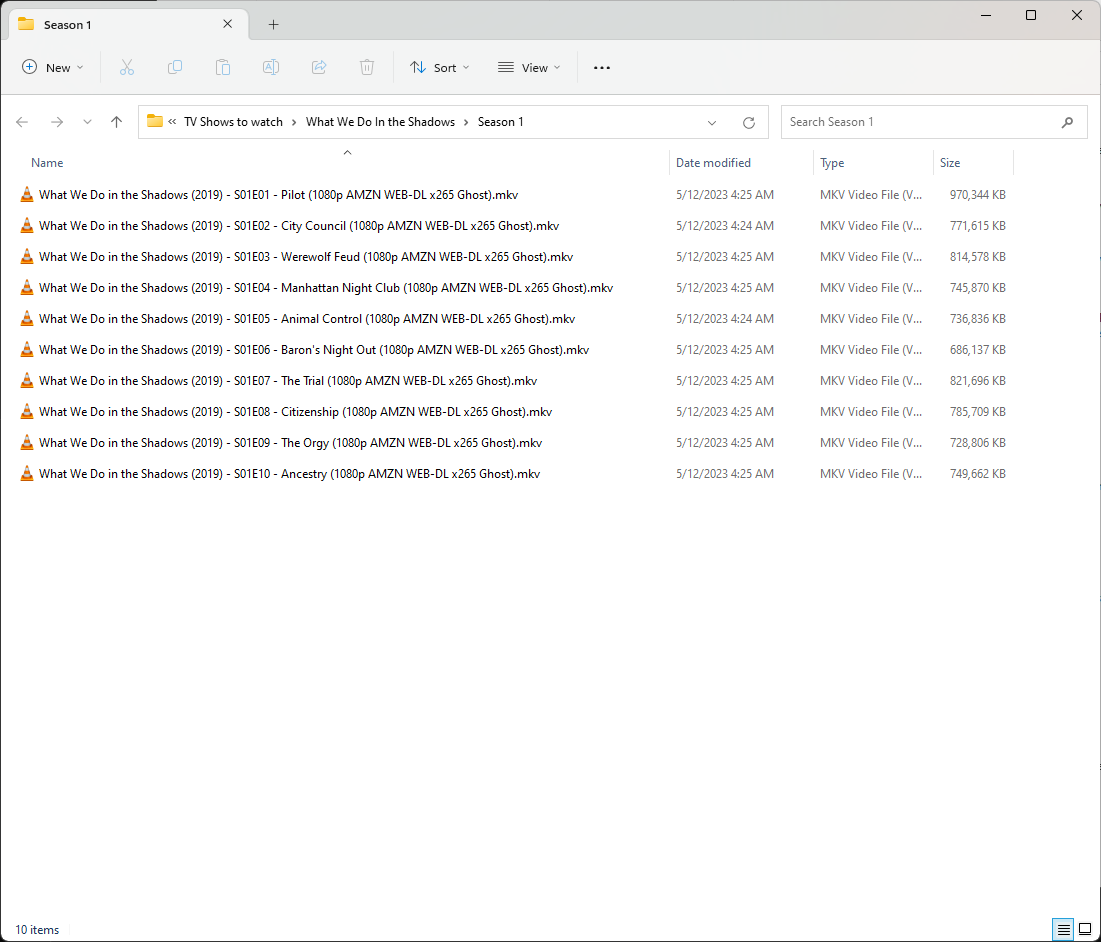The width and height of the screenshot is (1101, 942).
Task: Expand chevron after What We Do In the Shadows
Action: point(466,122)
